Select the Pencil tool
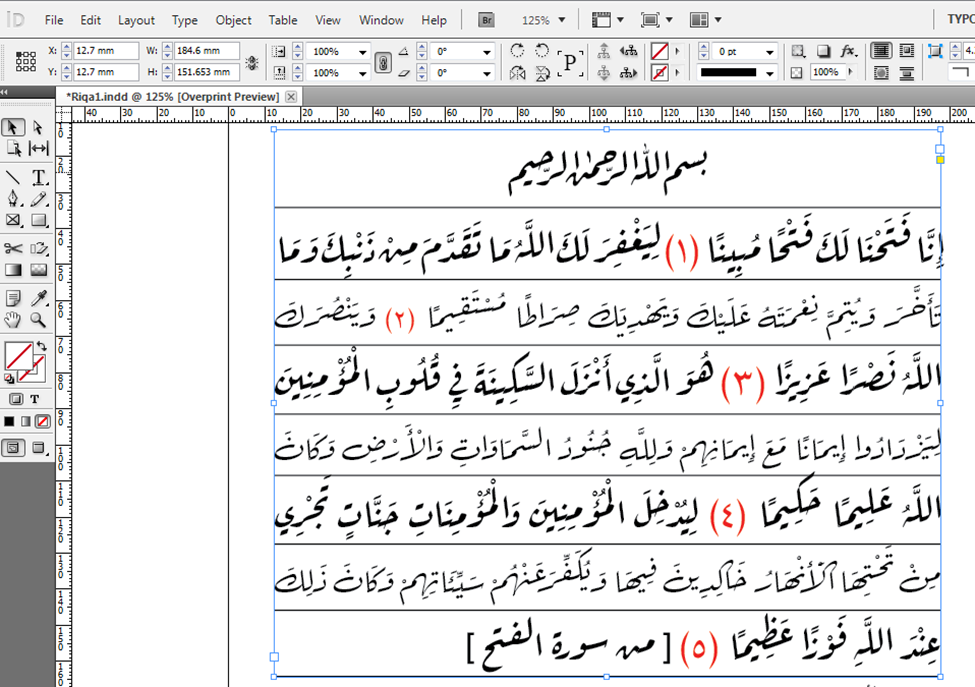The width and height of the screenshot is (975, 687). 39,199
